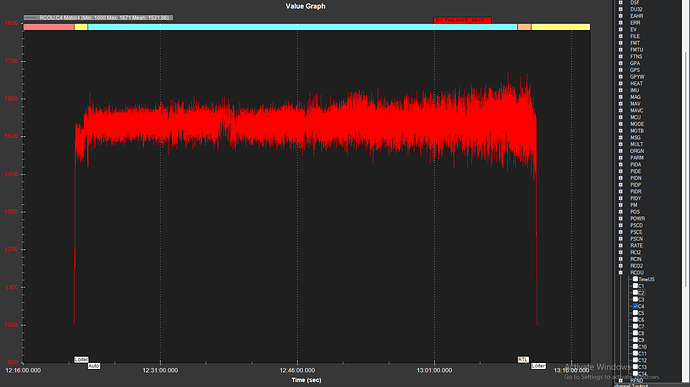690x387 pixels.
Task: Expand the EAHR tree node
Action: pyautogui.click(x=620, y=16)
